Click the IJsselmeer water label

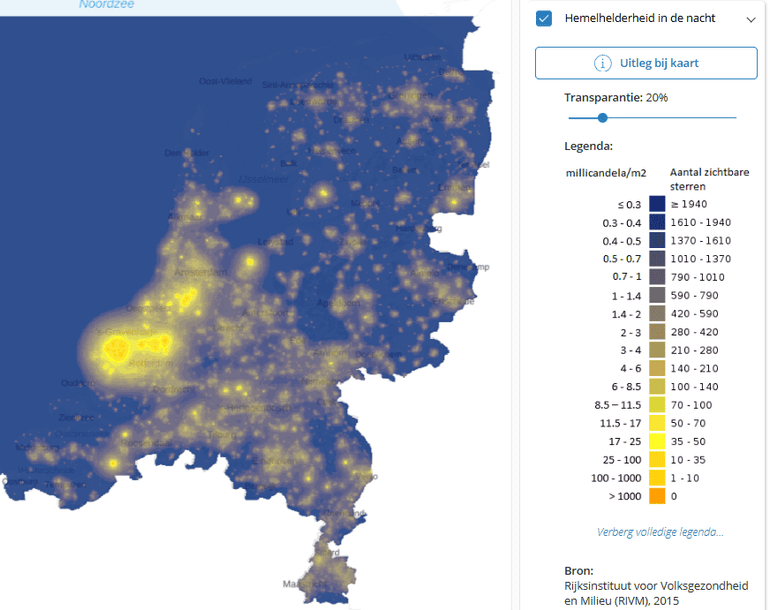[x=264, y=179]
